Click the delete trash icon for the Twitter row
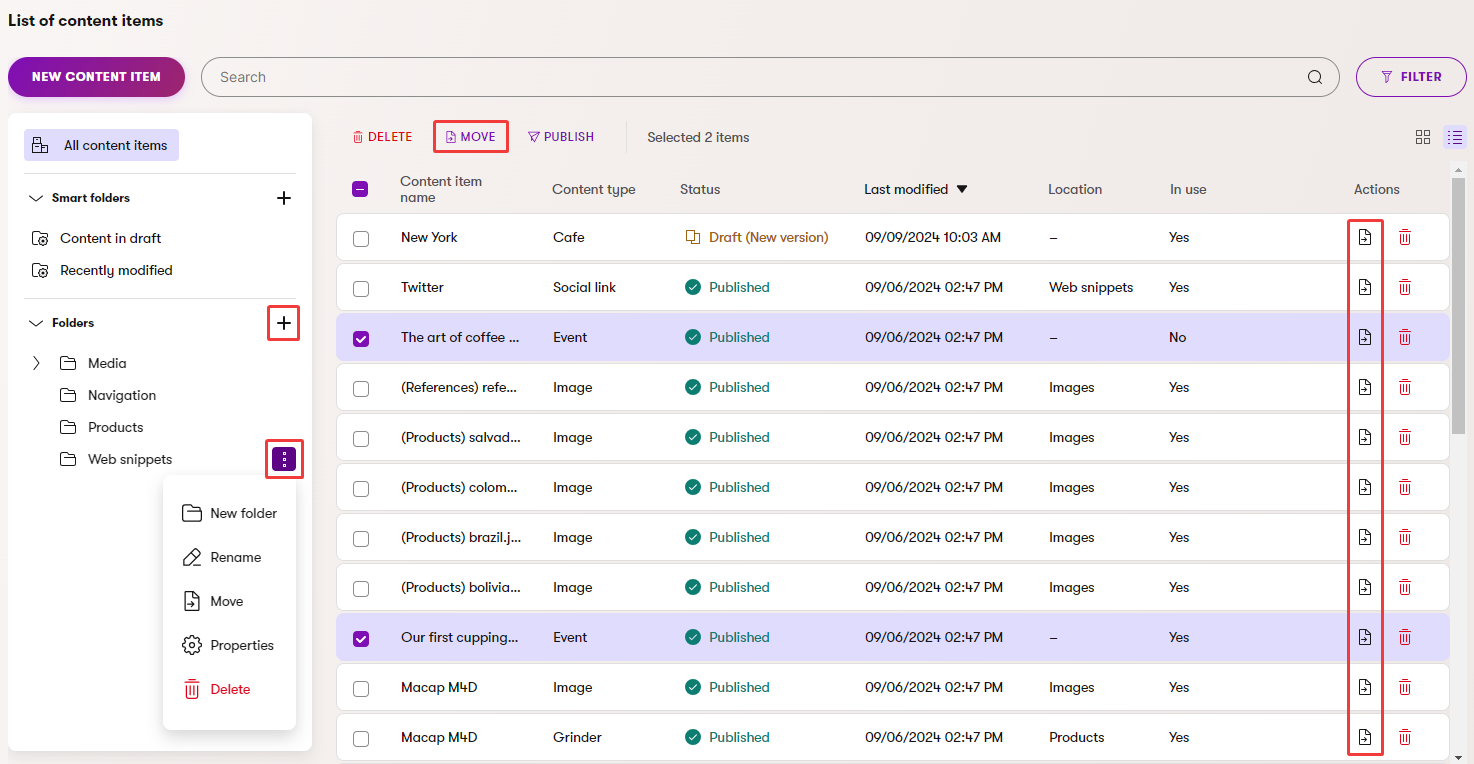Screen dimensions: 1474x764 pyautogui.click(x=1404, y=287)
